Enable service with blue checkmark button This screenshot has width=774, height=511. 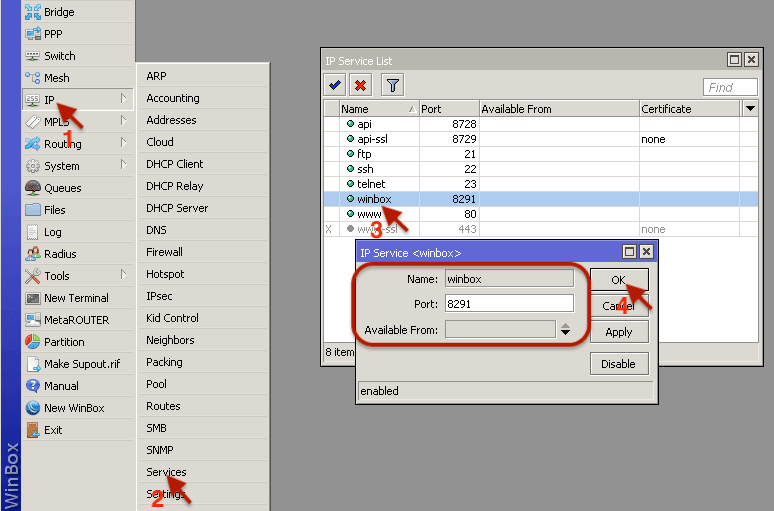pos(335,85)
